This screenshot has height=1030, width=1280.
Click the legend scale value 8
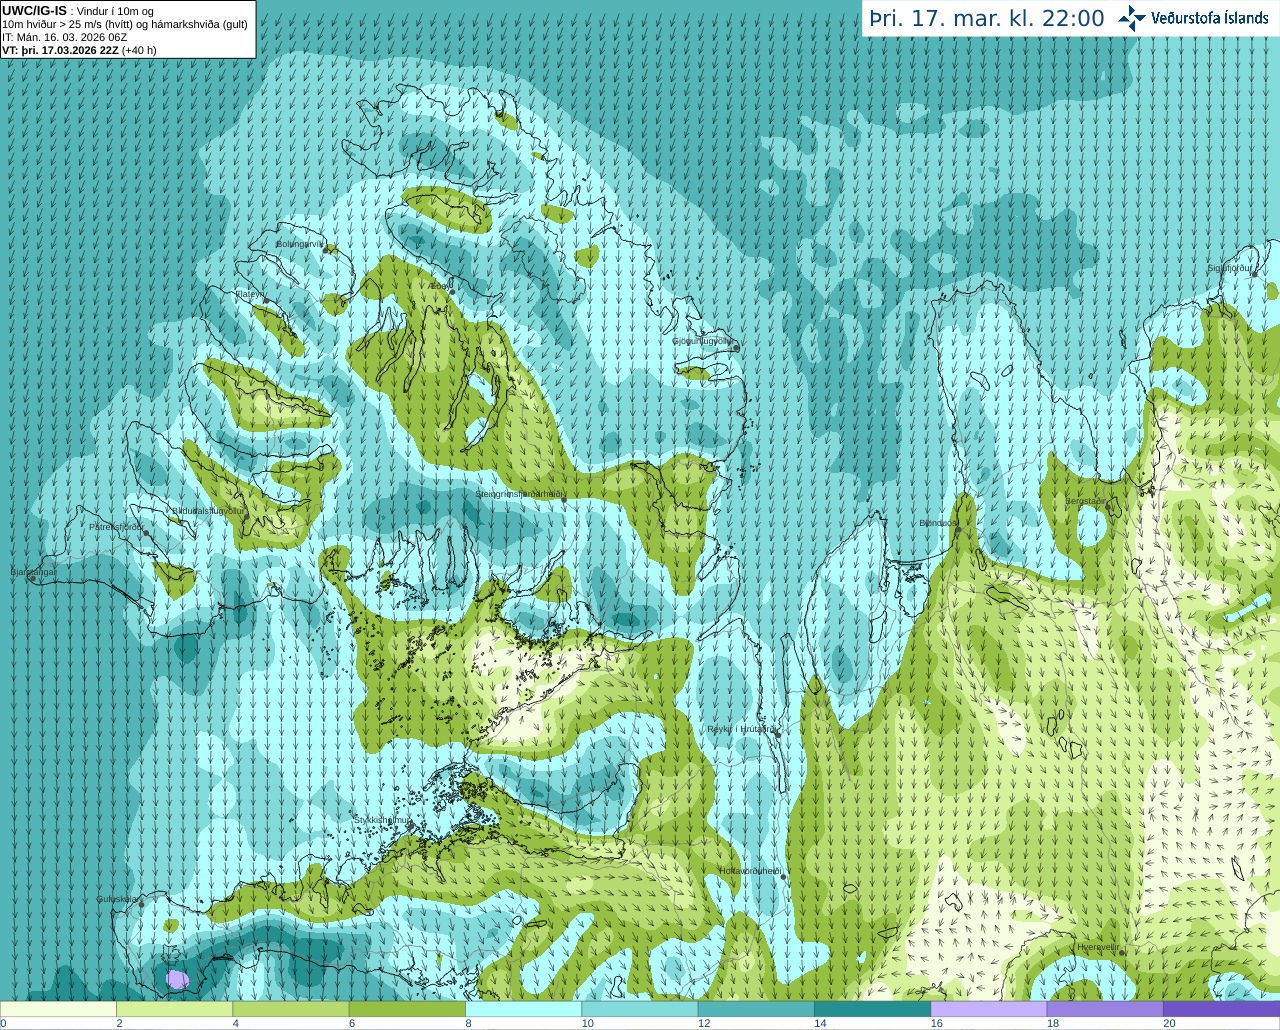click(468, 1023)
